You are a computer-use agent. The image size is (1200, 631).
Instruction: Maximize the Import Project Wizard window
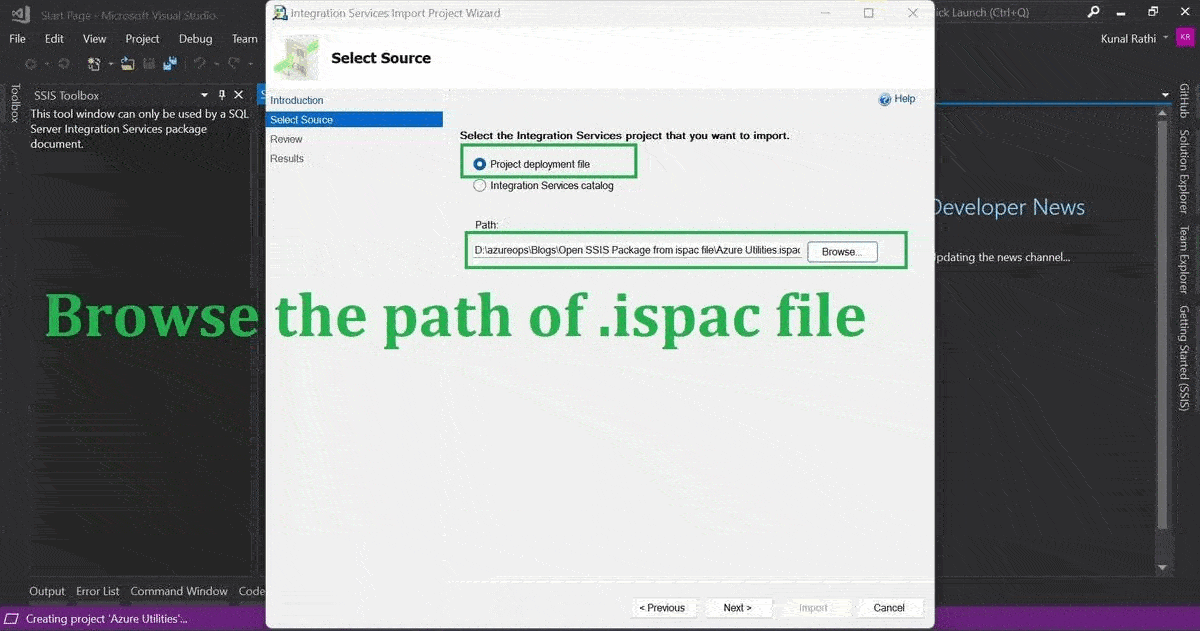pos(868,13)
